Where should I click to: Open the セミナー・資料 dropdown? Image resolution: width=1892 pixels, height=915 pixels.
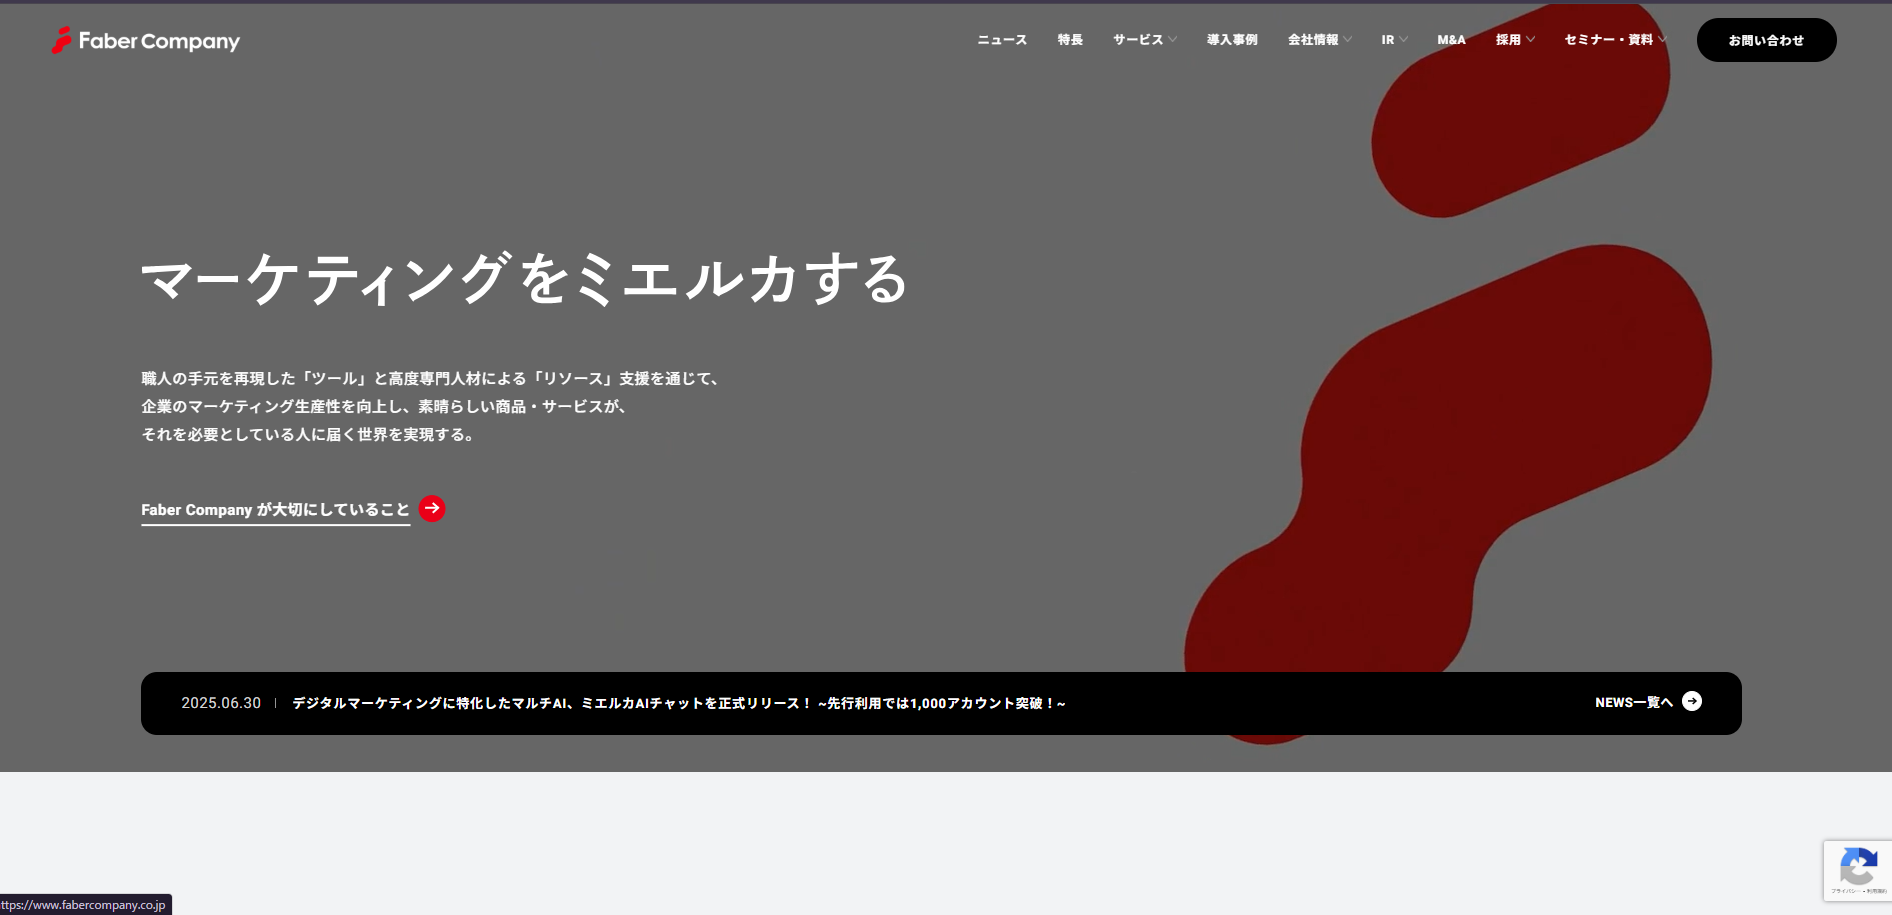(1614, 40)
